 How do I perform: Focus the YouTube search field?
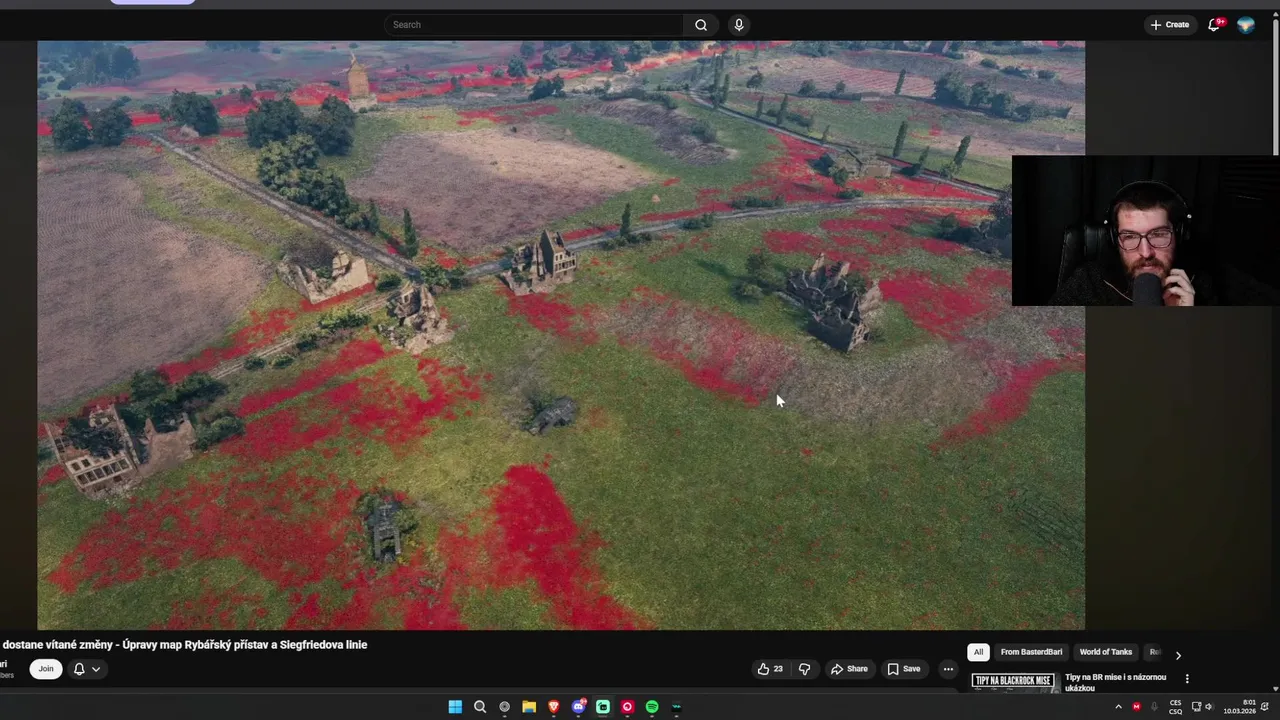click(x=534, y=25)
